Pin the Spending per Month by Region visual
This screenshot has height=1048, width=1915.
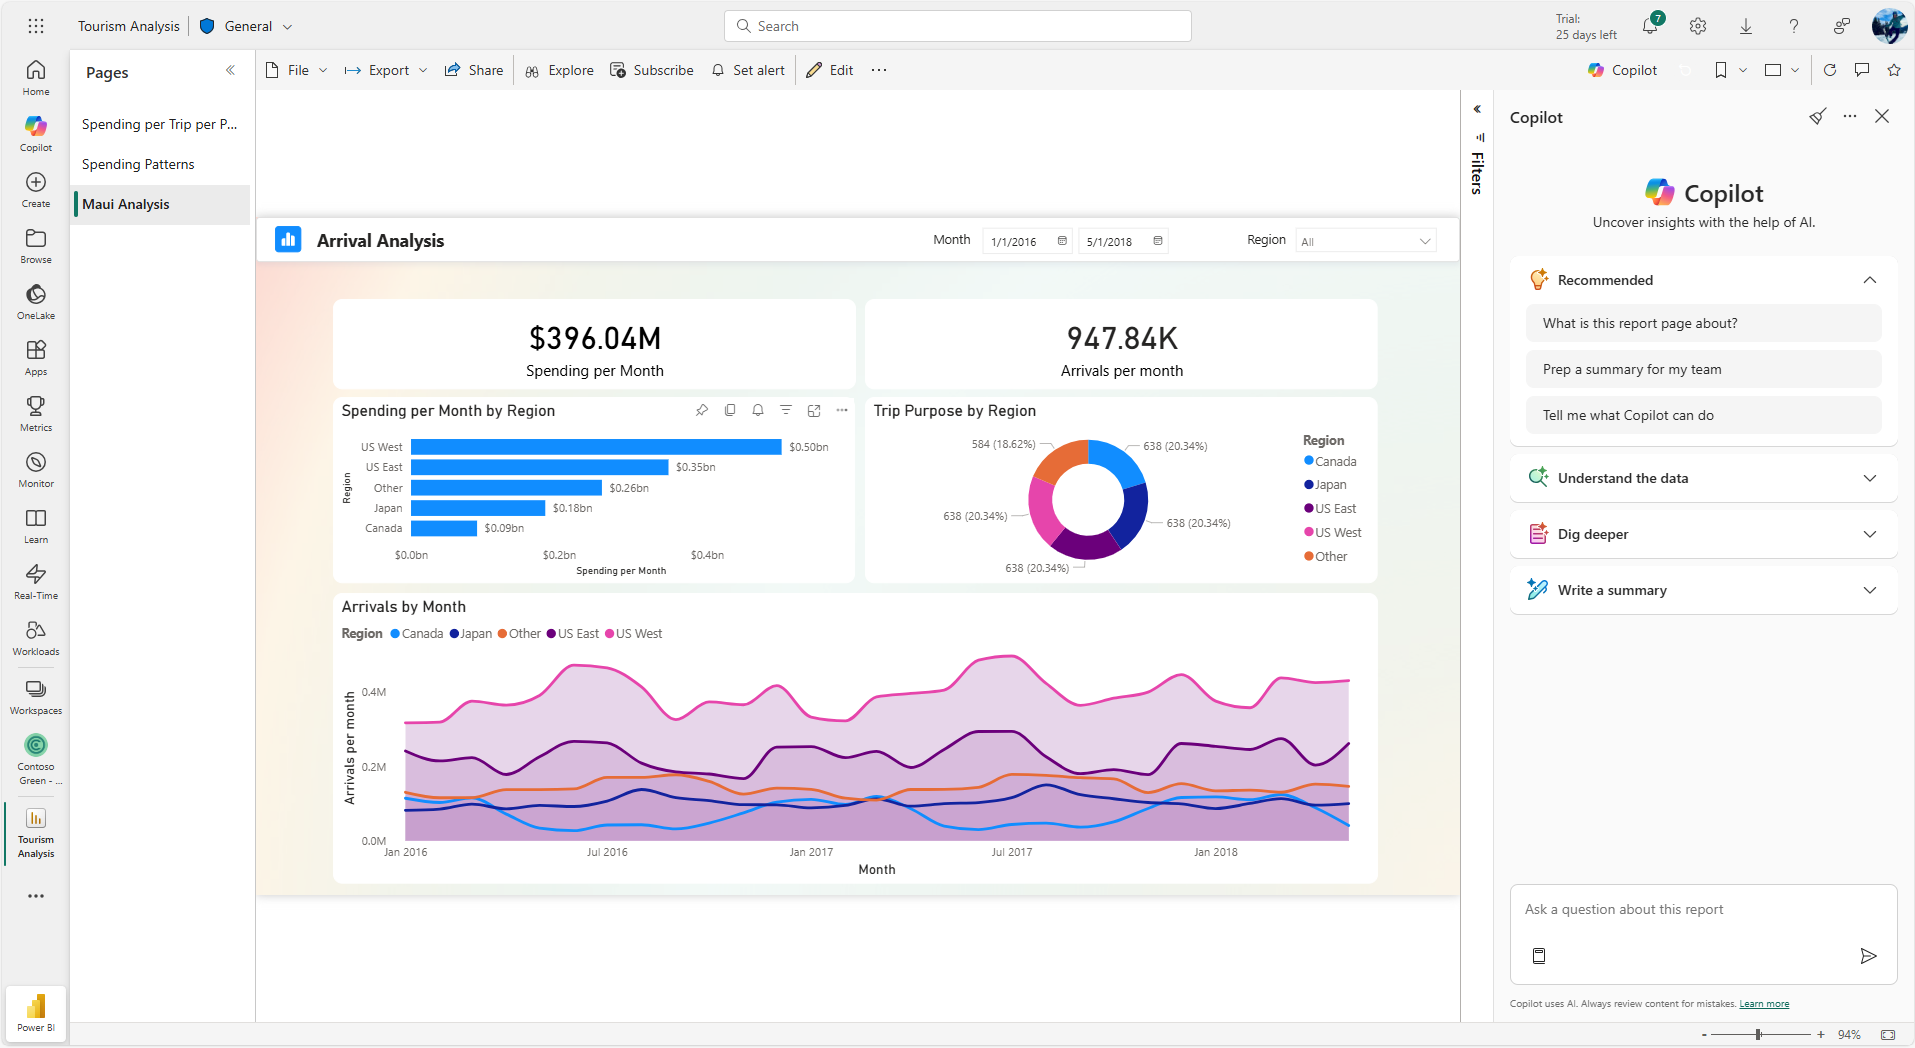[x=702, y=411]
